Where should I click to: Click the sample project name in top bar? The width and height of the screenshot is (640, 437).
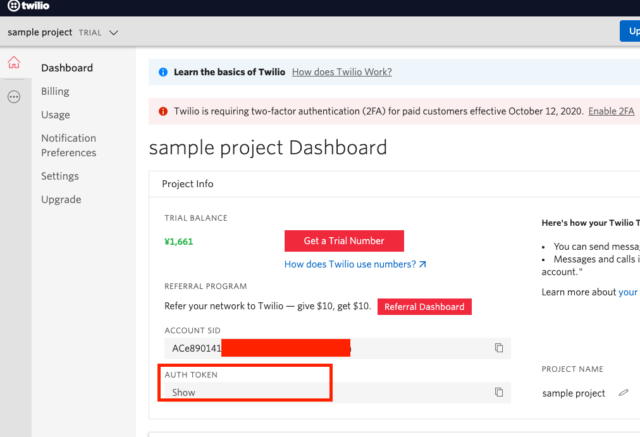40,32
